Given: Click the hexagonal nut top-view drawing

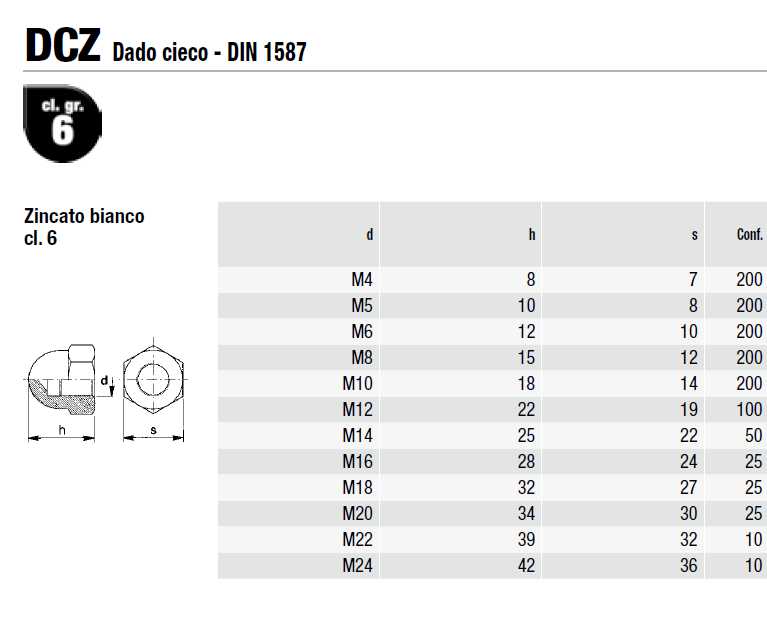Looking at the screenshot, I should tap(153, 379).
